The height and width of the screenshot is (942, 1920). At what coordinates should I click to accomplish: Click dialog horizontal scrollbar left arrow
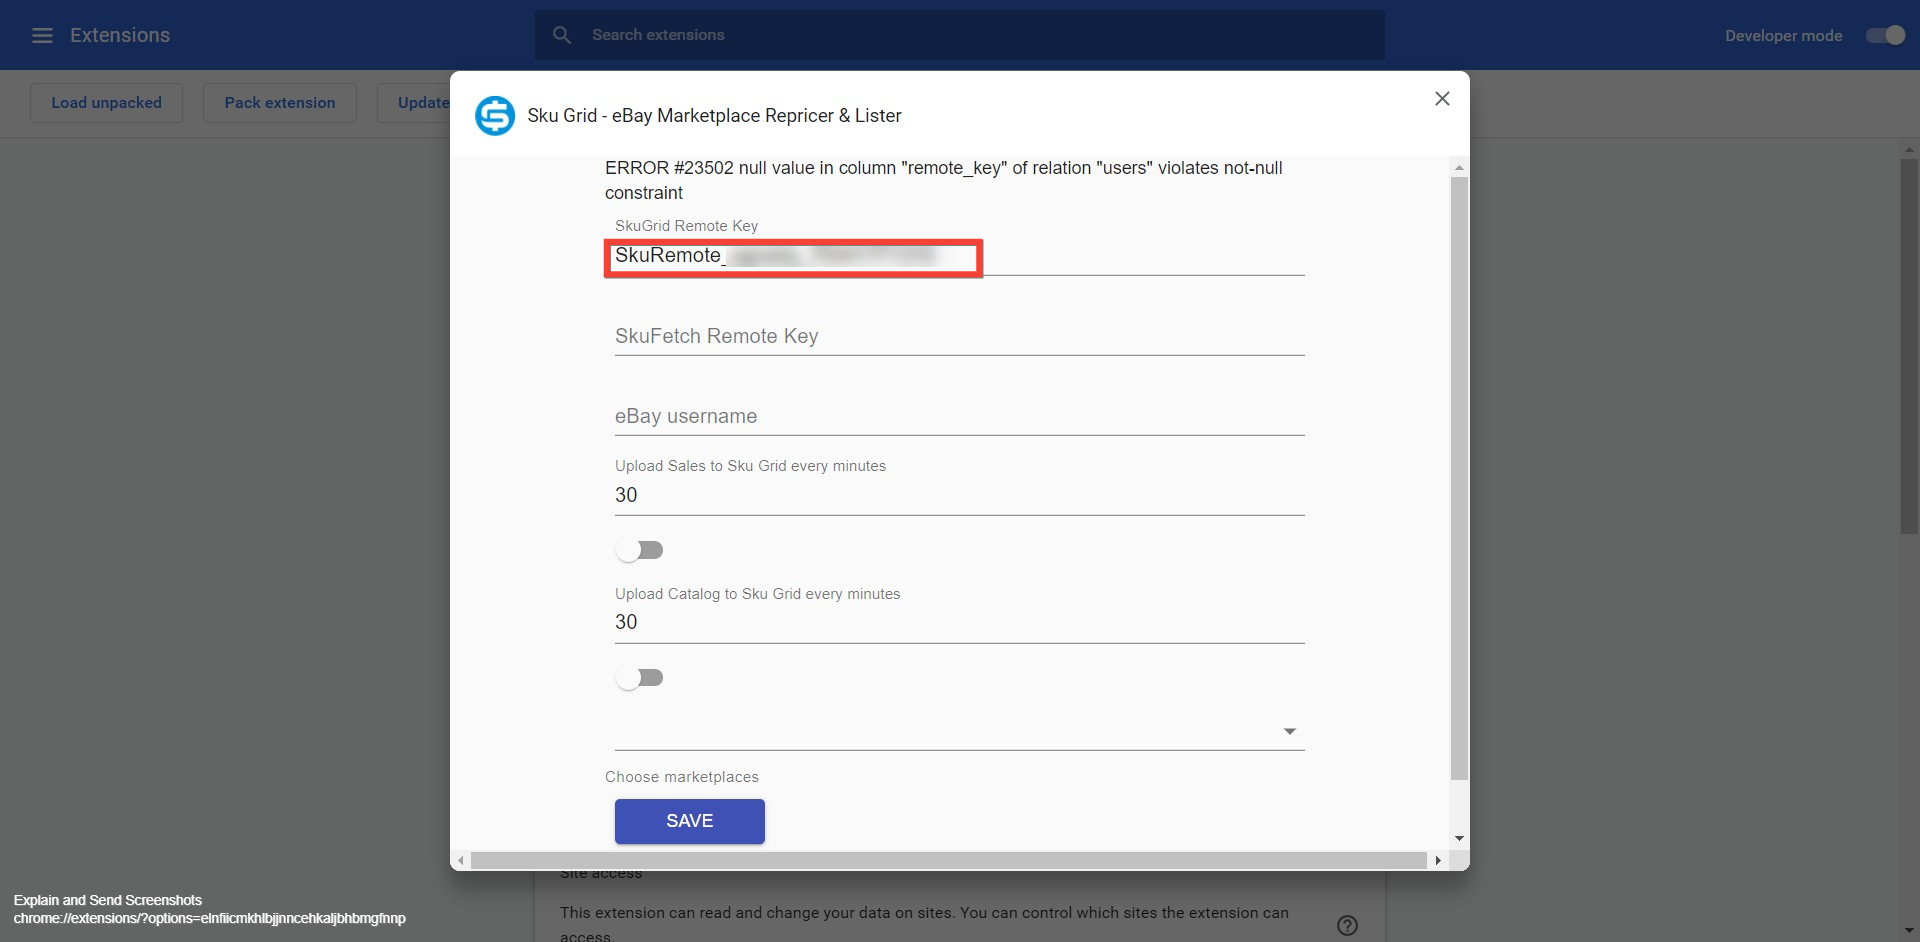point(460,861)
